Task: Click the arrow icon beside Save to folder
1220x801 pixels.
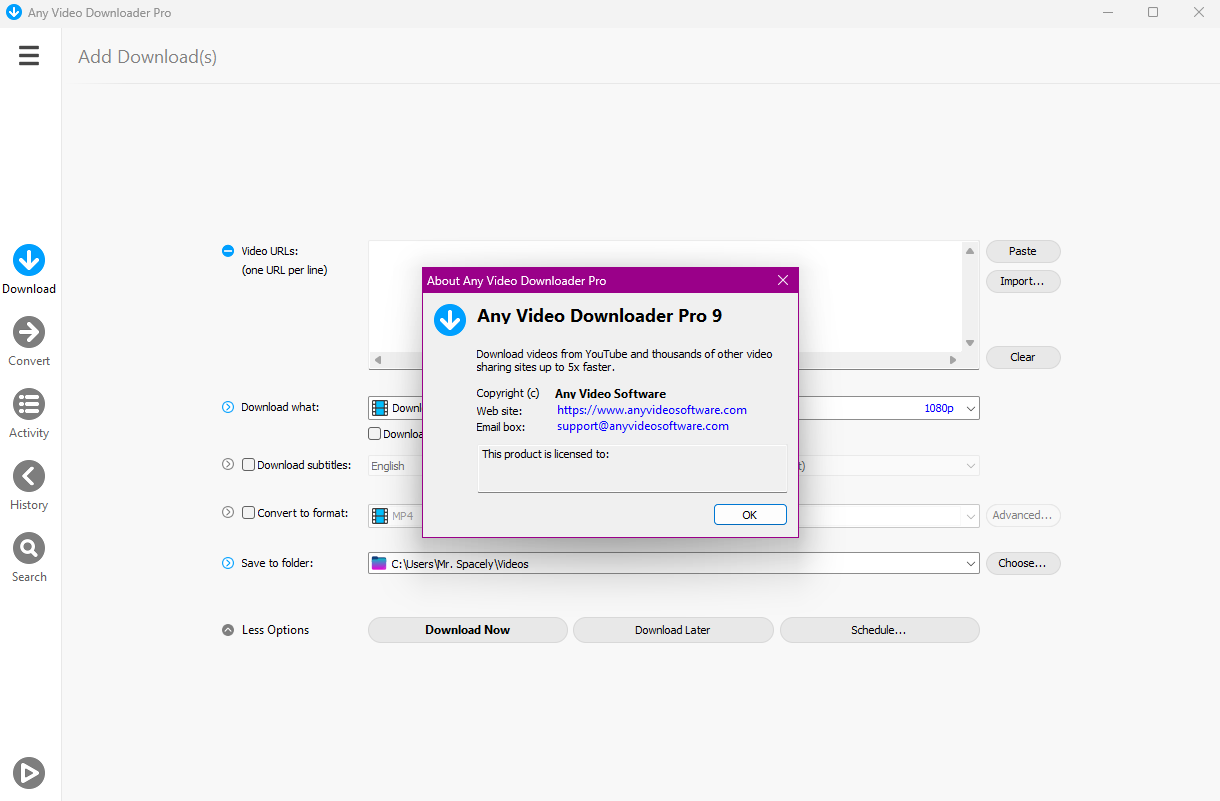Action: [x=227, y=563]
